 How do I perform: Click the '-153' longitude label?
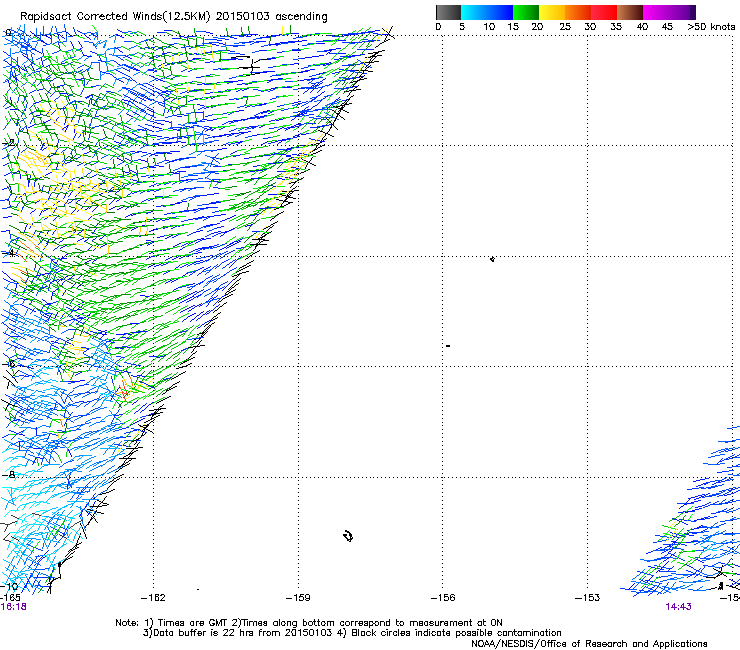(x=588, y=598)
